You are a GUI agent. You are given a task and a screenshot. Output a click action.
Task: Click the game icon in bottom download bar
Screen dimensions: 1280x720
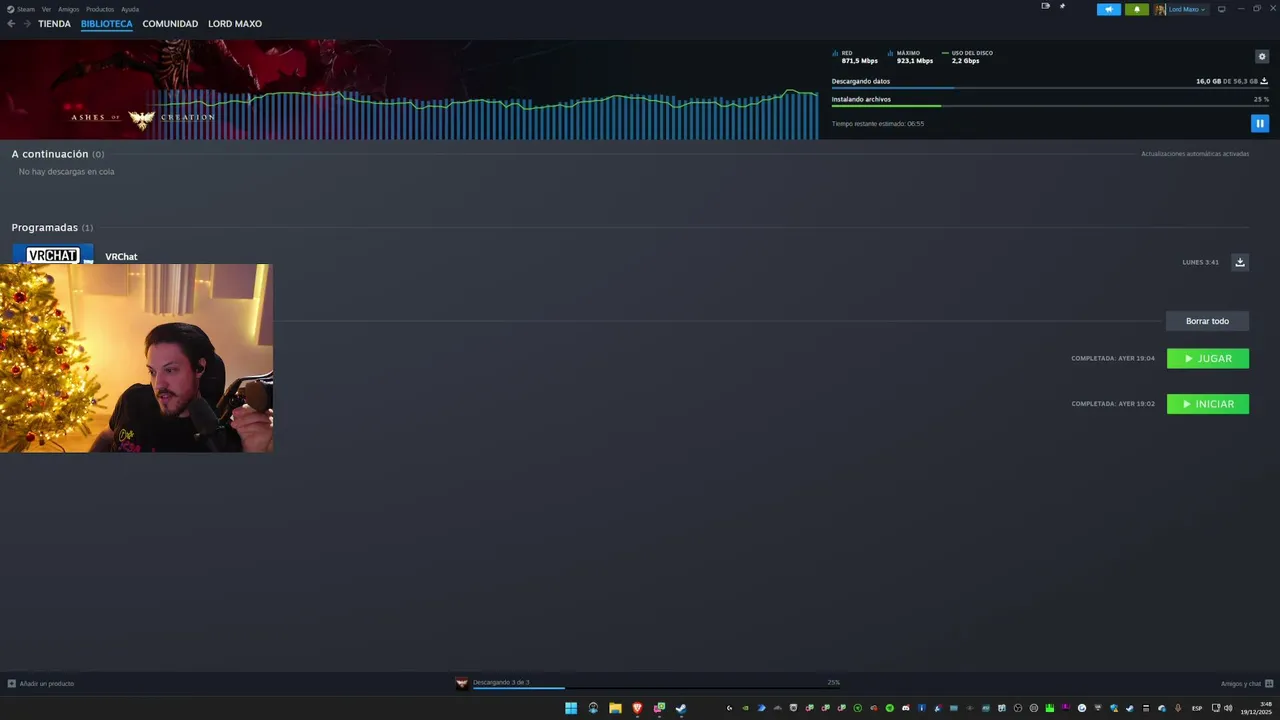coord(462,683)
